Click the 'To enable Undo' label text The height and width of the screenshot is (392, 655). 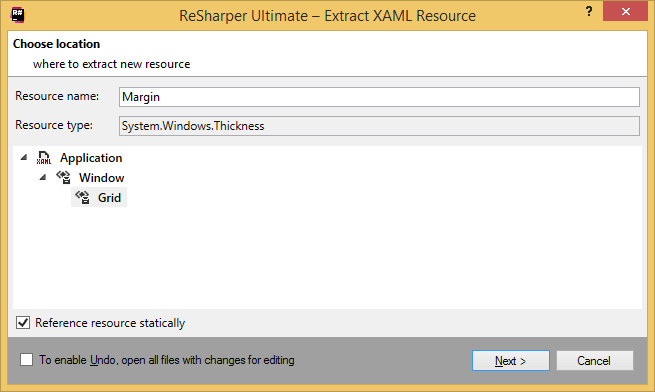click(x=167, y=360)
